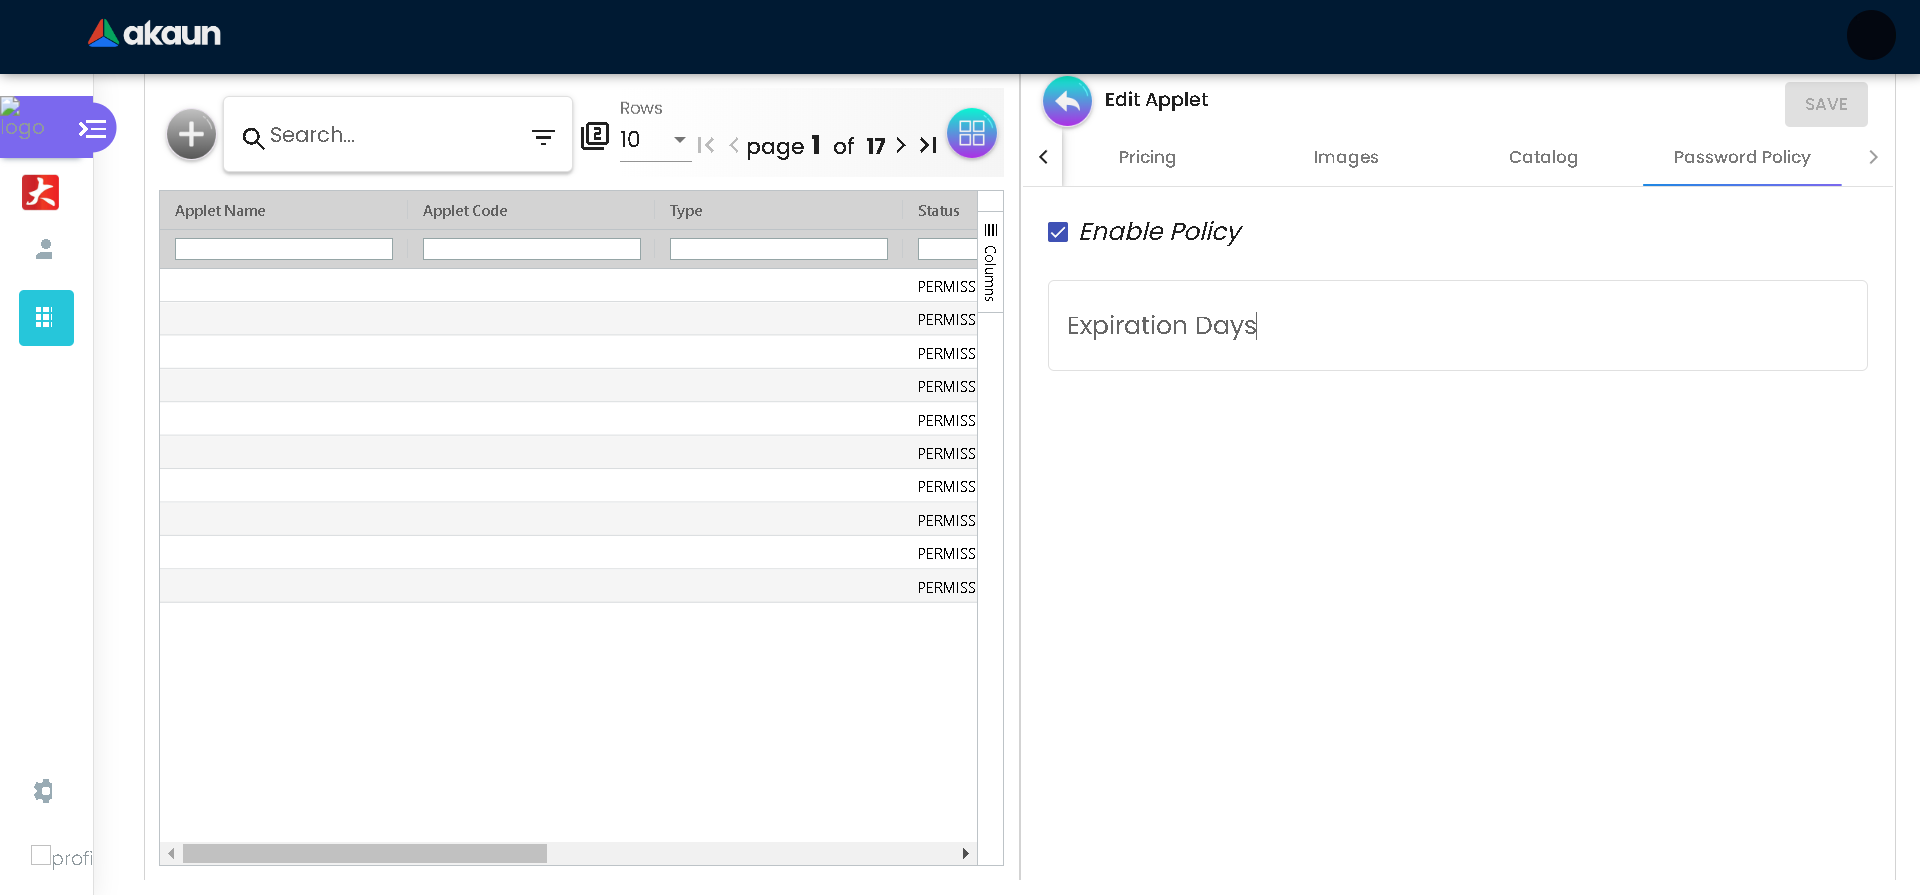Go to next page of applets
Image resolution: width=1920 pixels, height=895 pixels.
click(901, 146)
